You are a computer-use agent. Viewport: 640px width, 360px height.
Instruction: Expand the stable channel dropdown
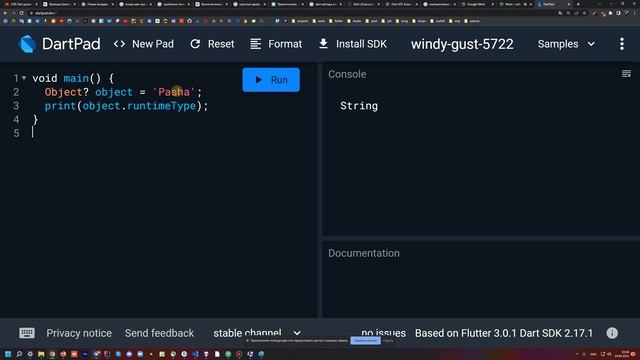(x=257, y=333)
